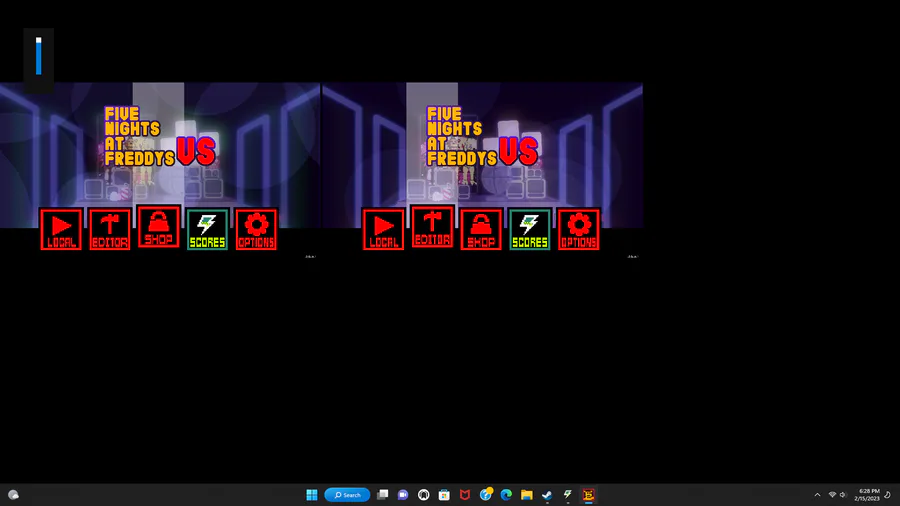
Task: Click the taskbar Search box
Action: tap(347, 495)
